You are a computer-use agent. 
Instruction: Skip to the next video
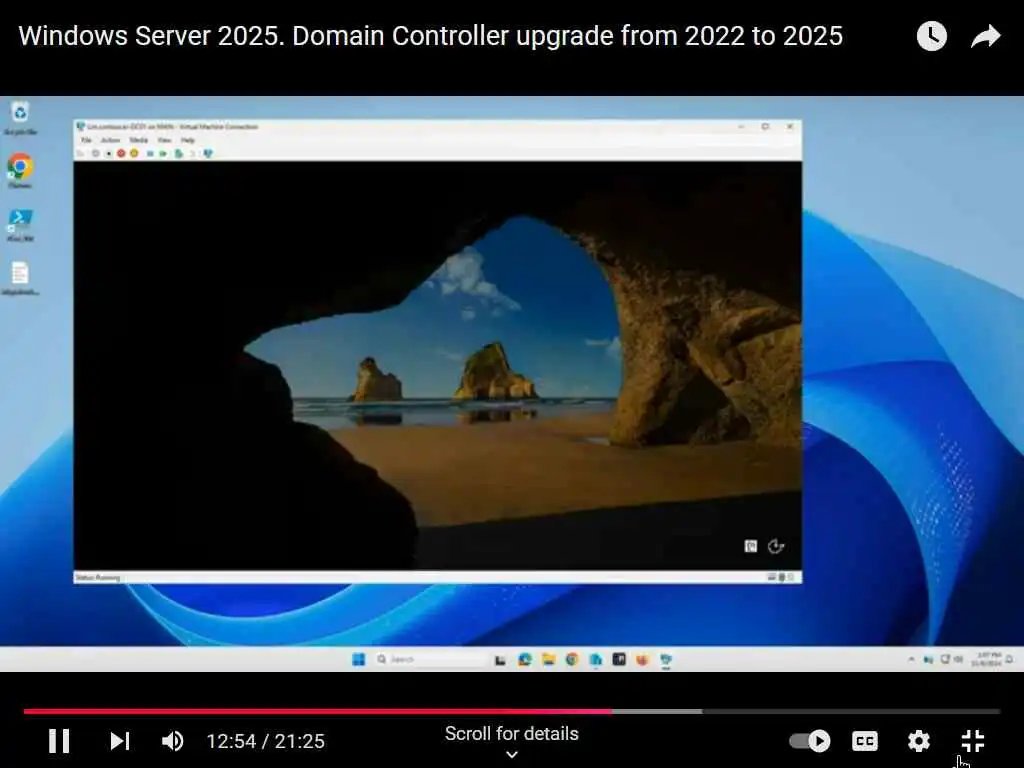point(120,741)
